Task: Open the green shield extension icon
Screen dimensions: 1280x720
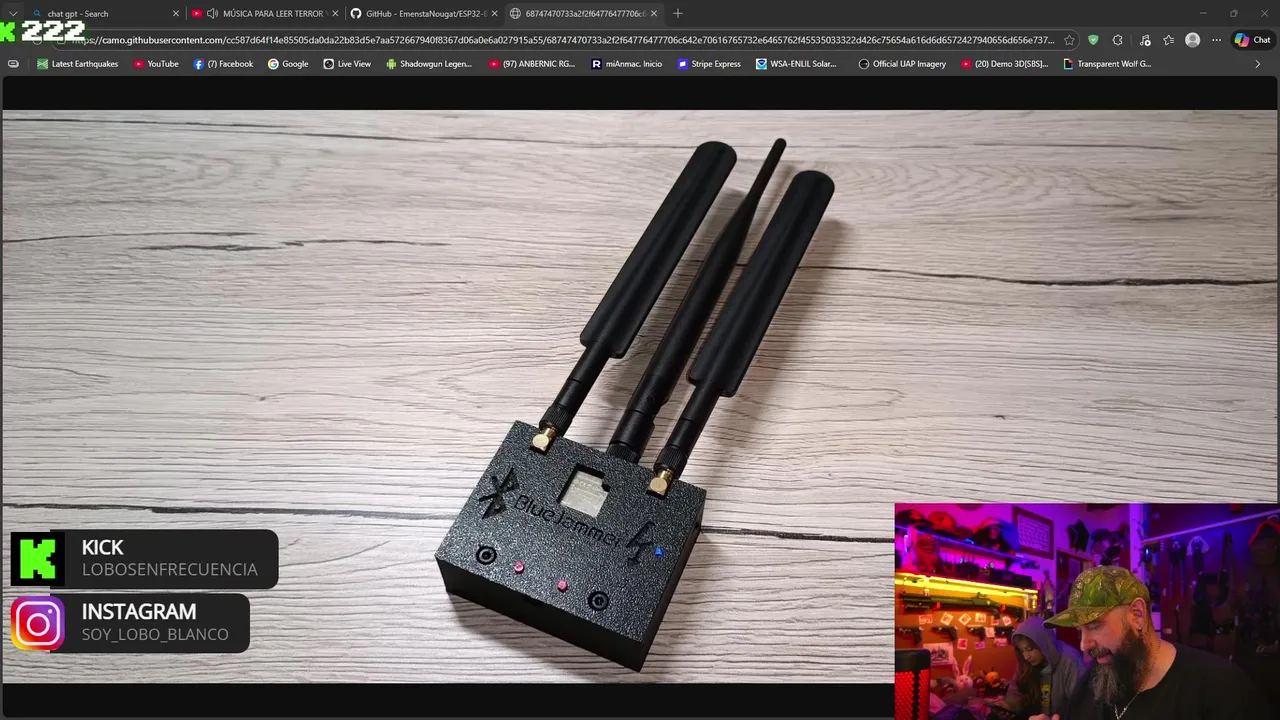Action: pos(1093,40)
